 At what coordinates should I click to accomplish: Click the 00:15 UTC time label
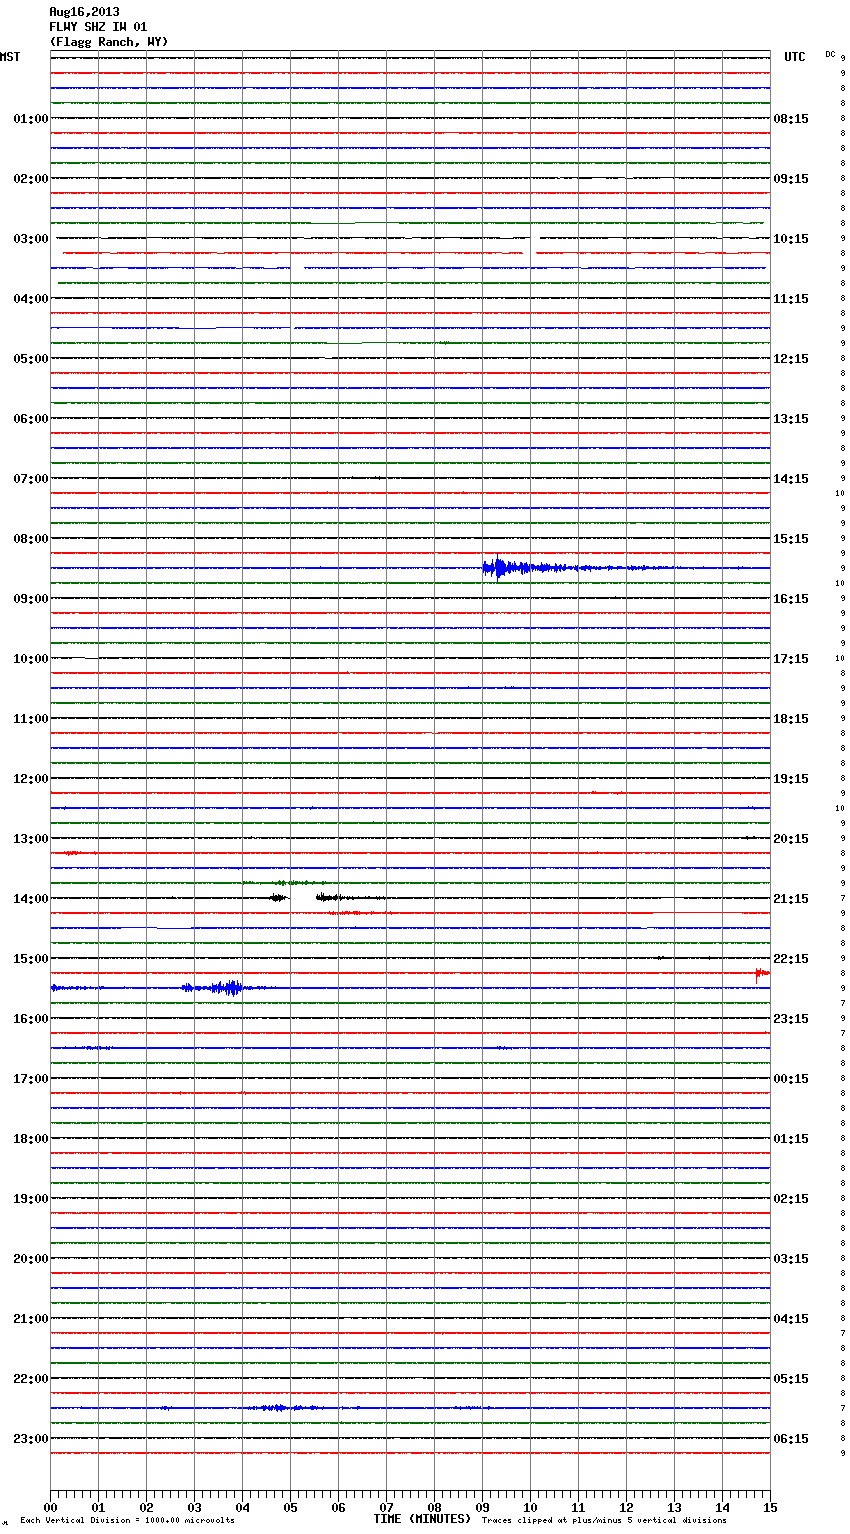pos(791,1079)
